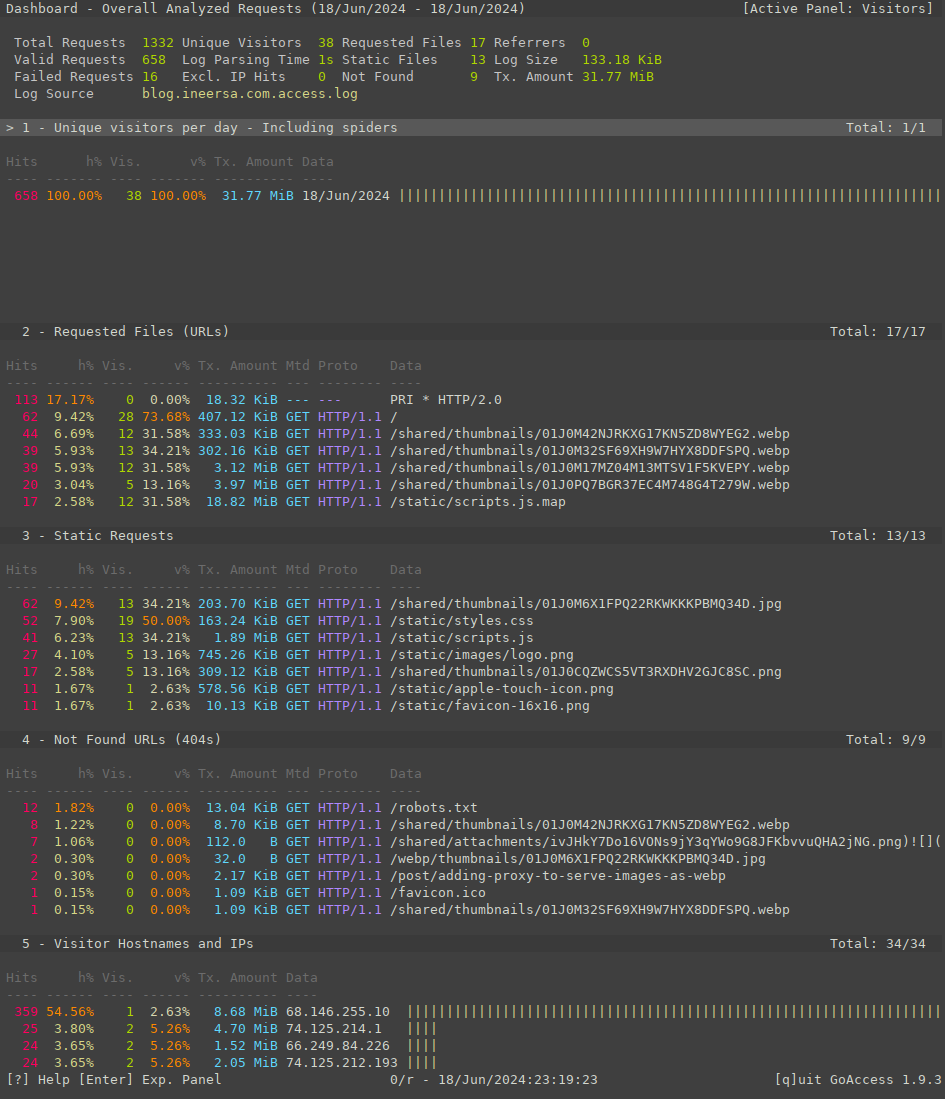
Task: Expand the Static Requests panel header
Action: click(471, 535)
